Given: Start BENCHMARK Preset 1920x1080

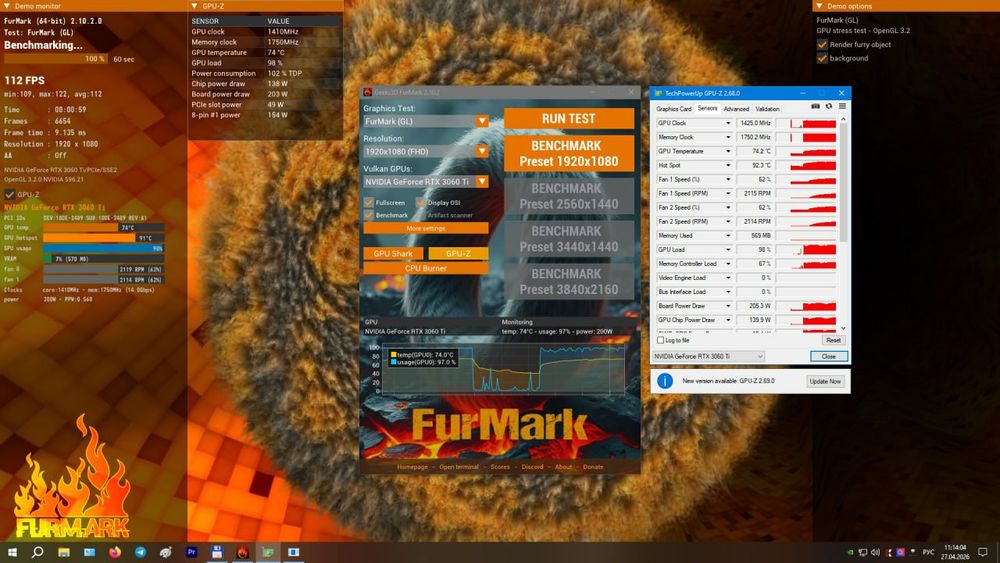Looking at the screenshot, I should click(569, 153).
